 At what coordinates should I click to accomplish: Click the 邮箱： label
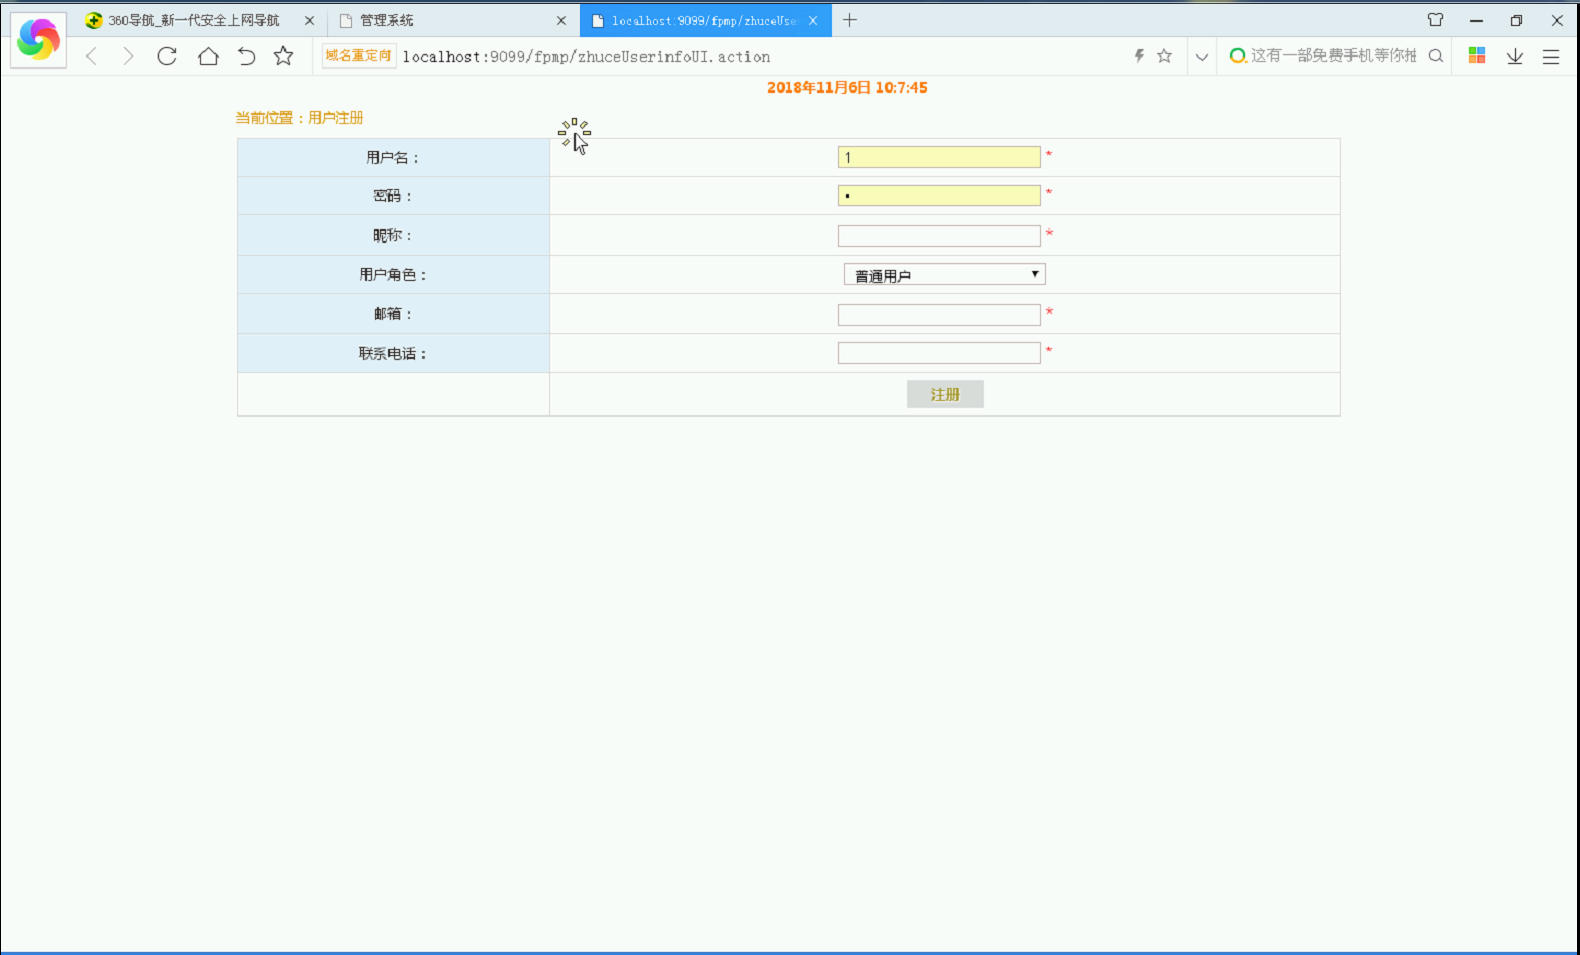click(393, 314)
